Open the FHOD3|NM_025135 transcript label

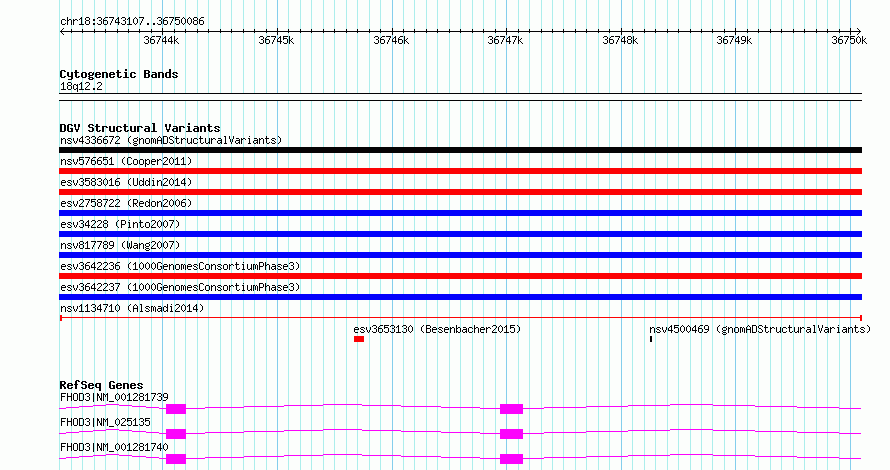105,422
